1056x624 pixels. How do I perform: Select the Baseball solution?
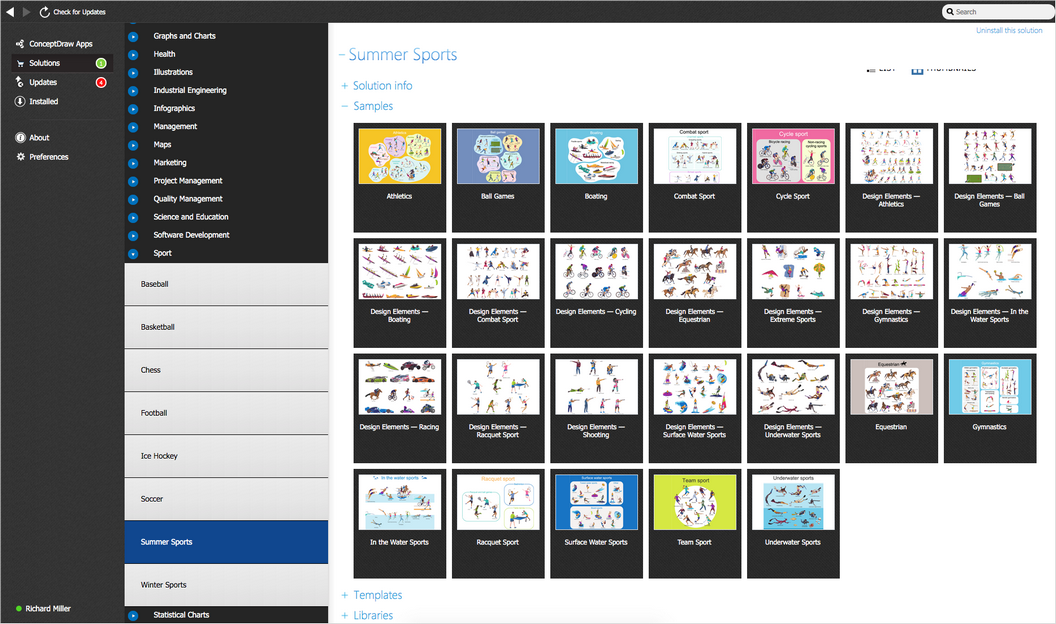click(226, 284)
